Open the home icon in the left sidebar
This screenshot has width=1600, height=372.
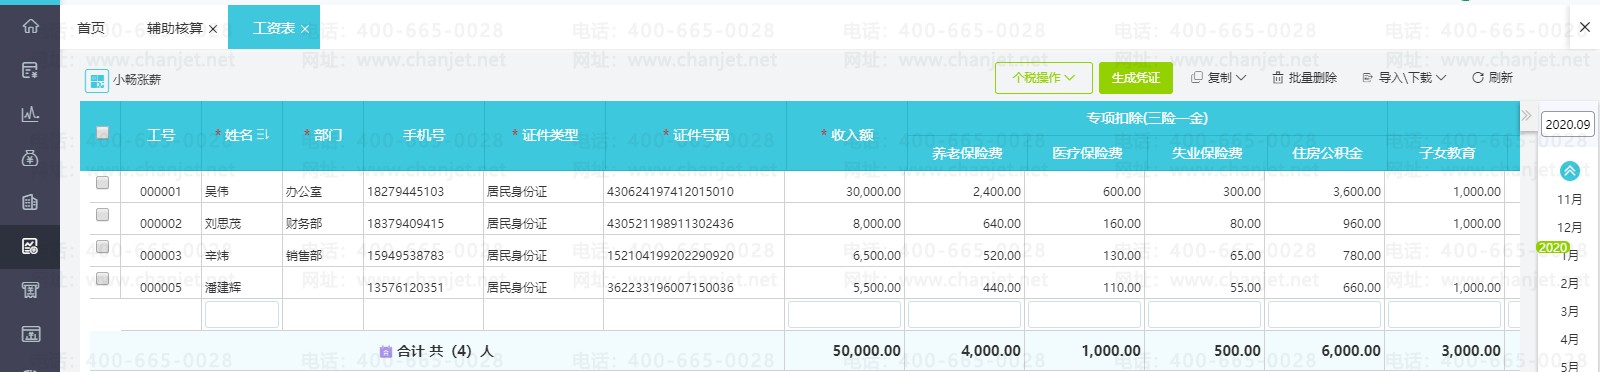tap(30, 26)
